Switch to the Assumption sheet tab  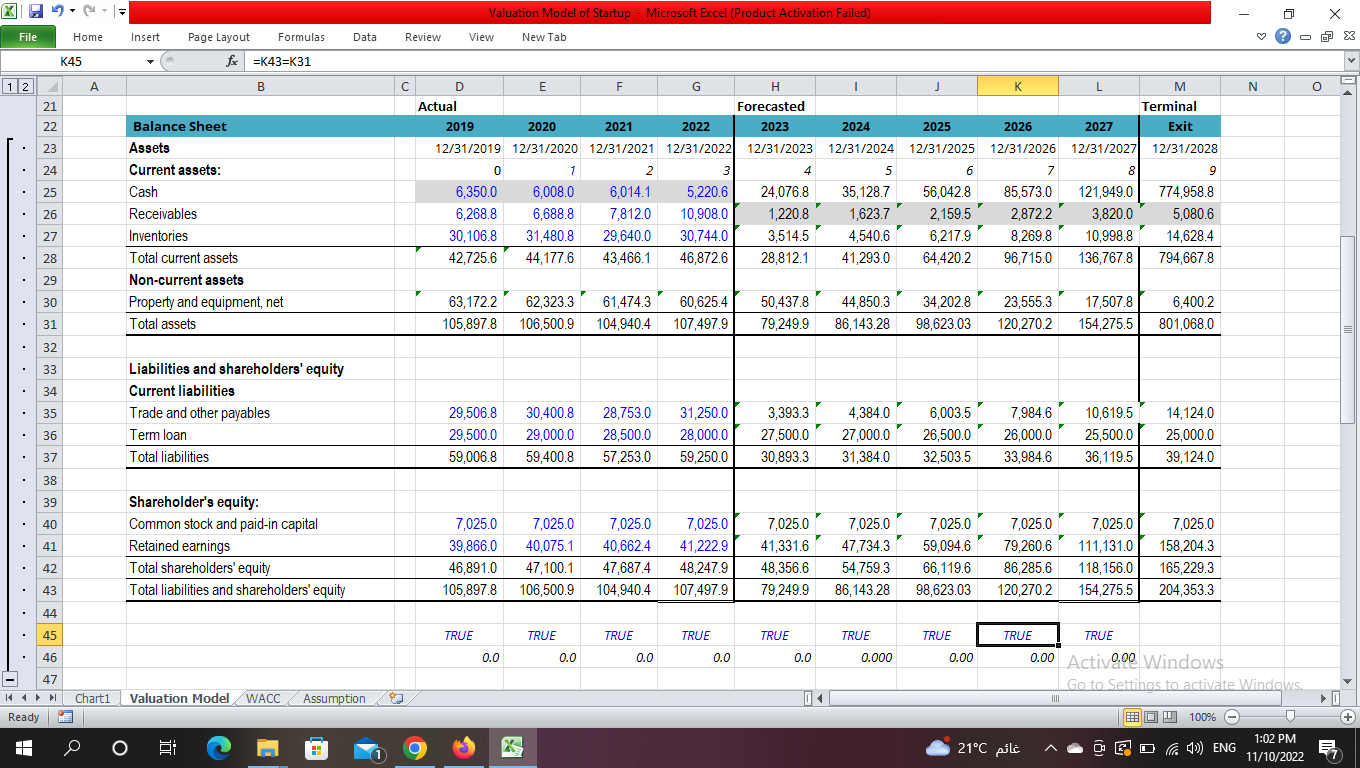[334, 698]
